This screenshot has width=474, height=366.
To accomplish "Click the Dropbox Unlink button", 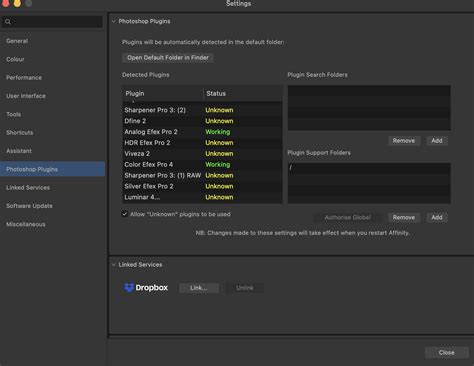I will (245, 288).
